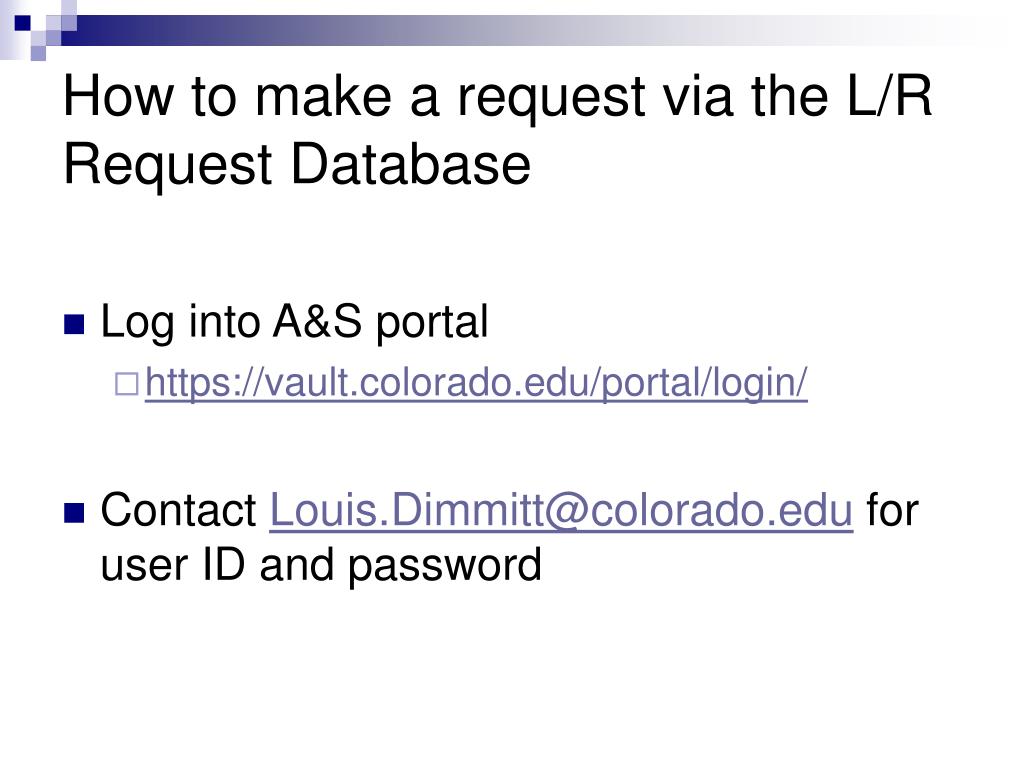Screen dimensions: 1024x768
Task: Click the 'Log into A&S portal' text
Action: pos(295,322)
